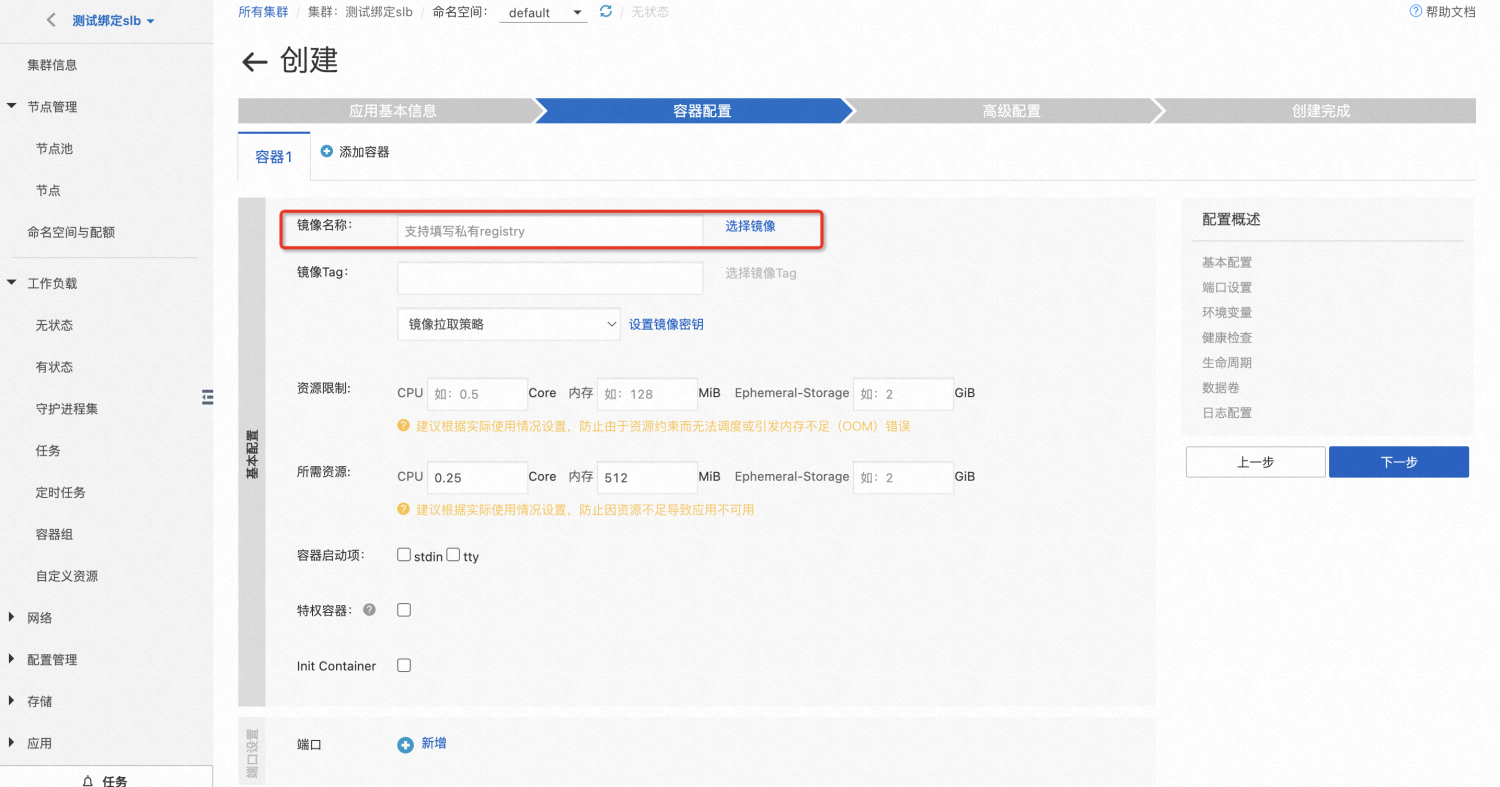Click the blue plus icon beside 新增
Image resolution: width=1500 pixels, height=787 pixels.
405,745
